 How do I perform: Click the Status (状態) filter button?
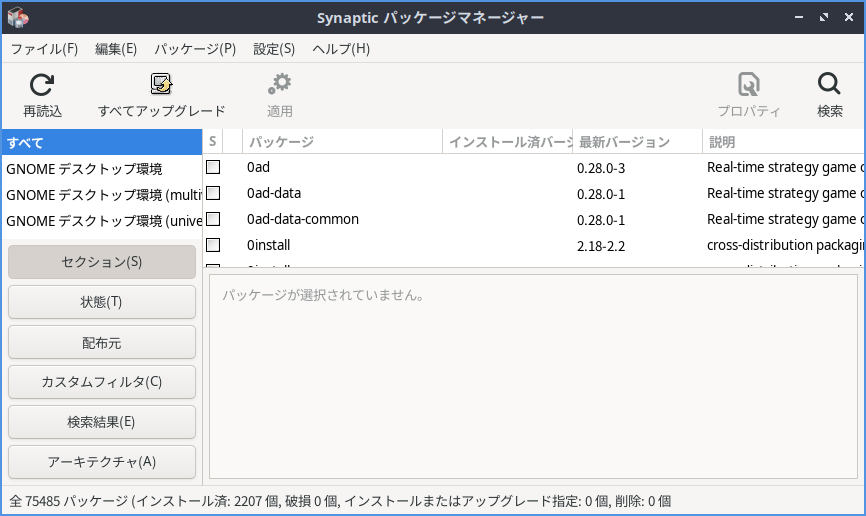click(102, 302)
